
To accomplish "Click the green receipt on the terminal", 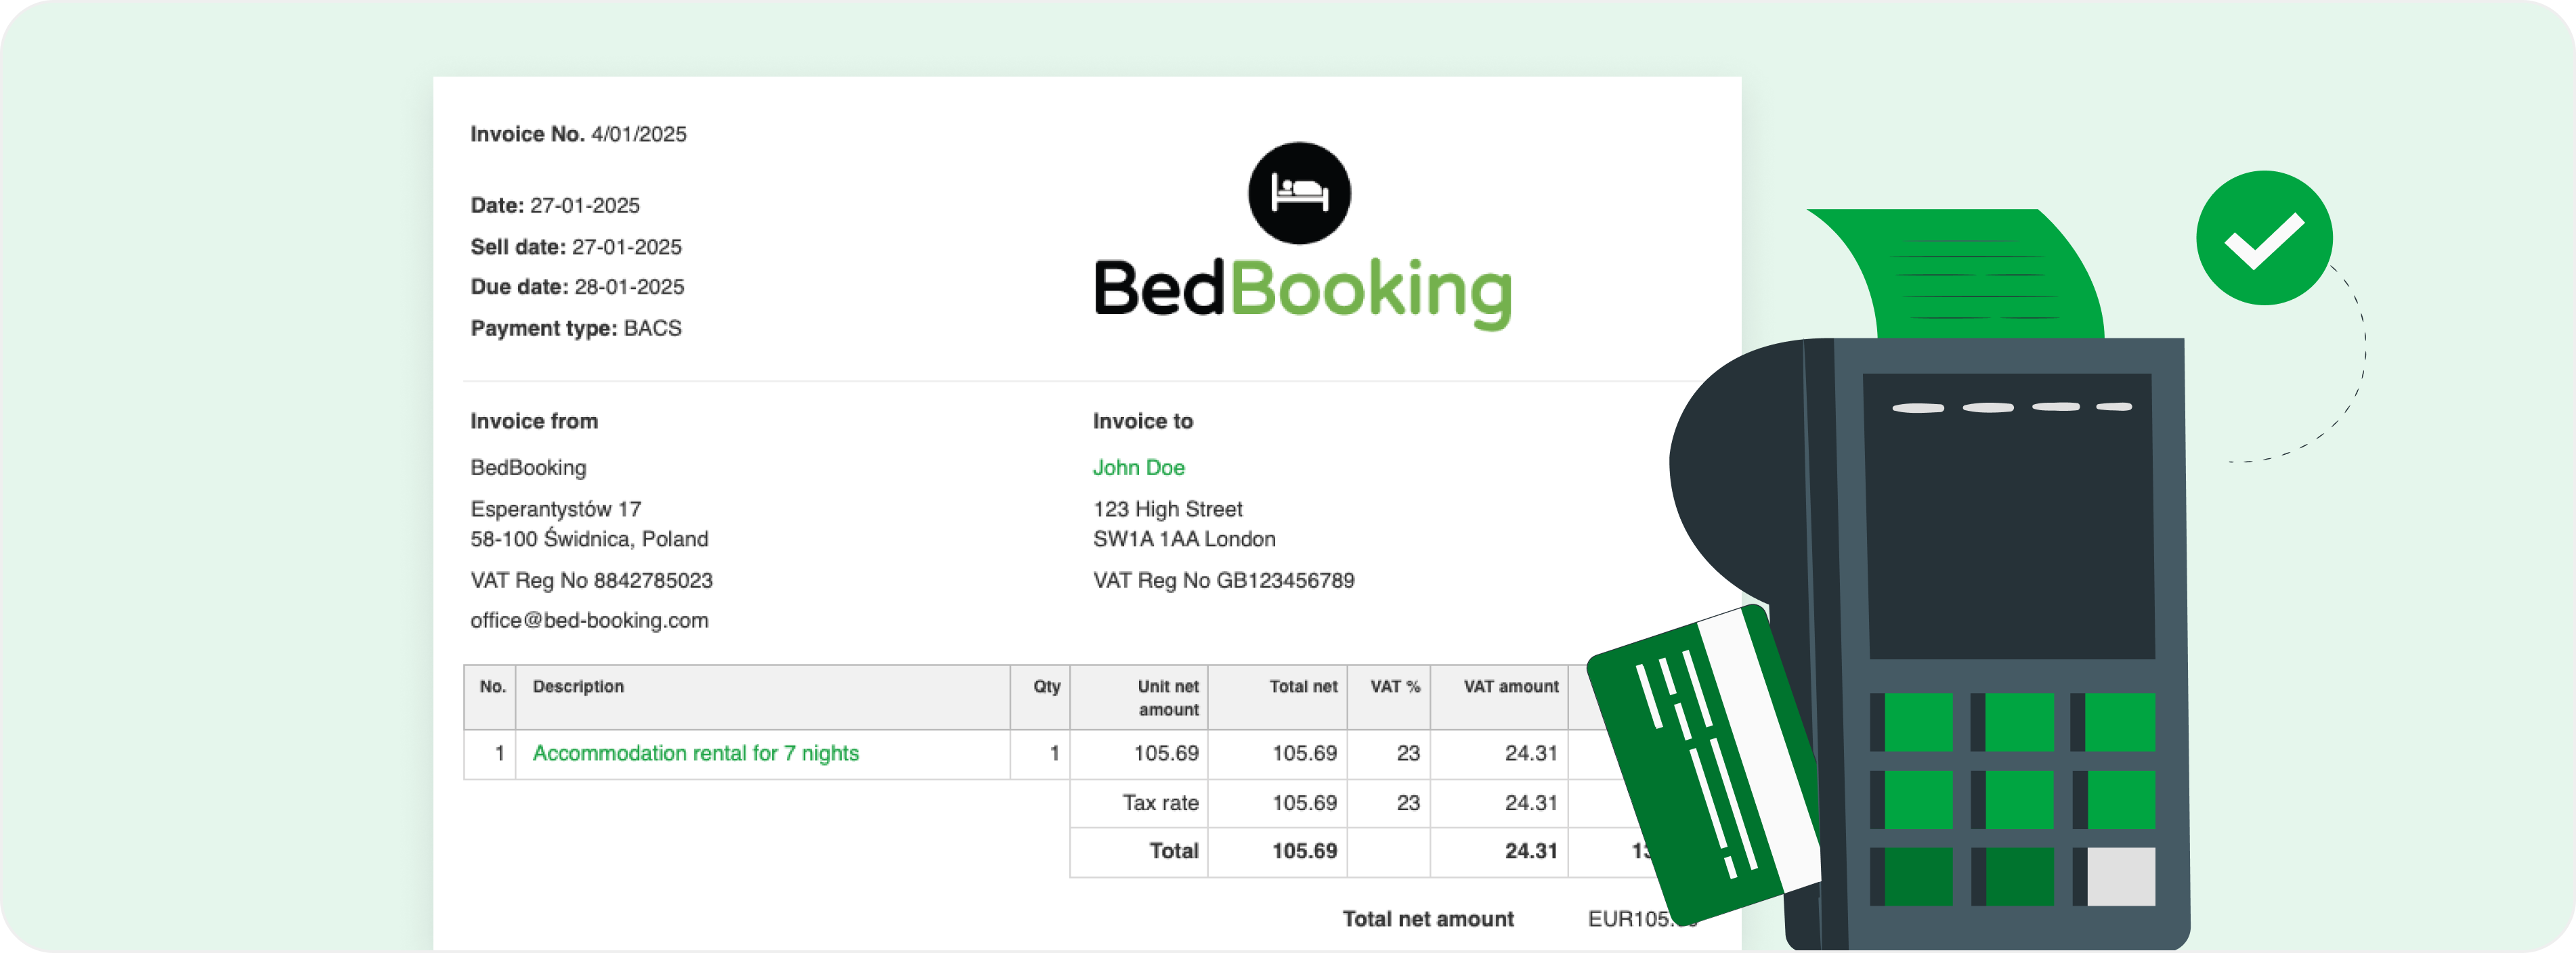I will click(x=1958, y=272).
